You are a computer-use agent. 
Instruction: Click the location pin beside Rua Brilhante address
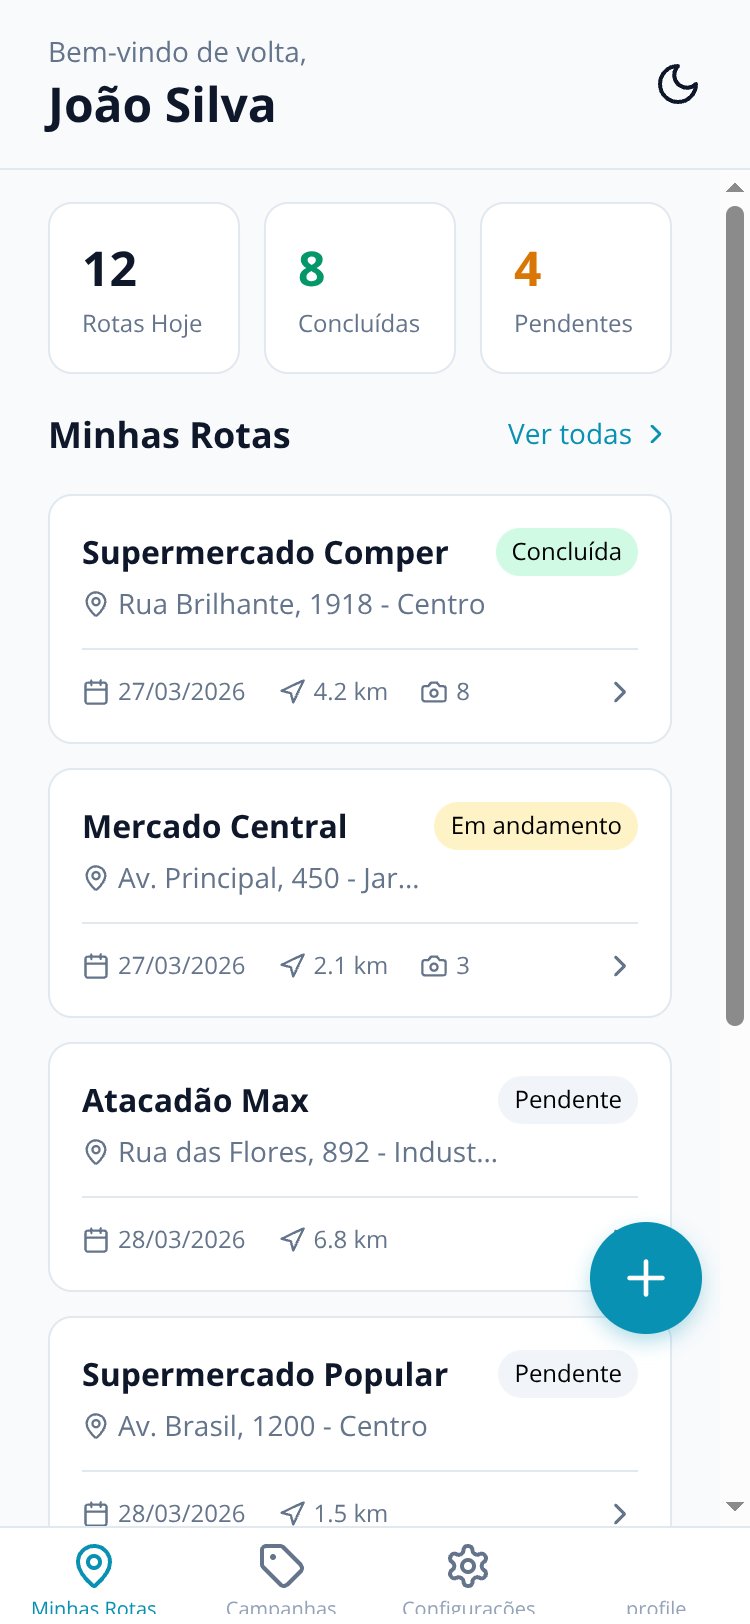(x=95, y=604)
